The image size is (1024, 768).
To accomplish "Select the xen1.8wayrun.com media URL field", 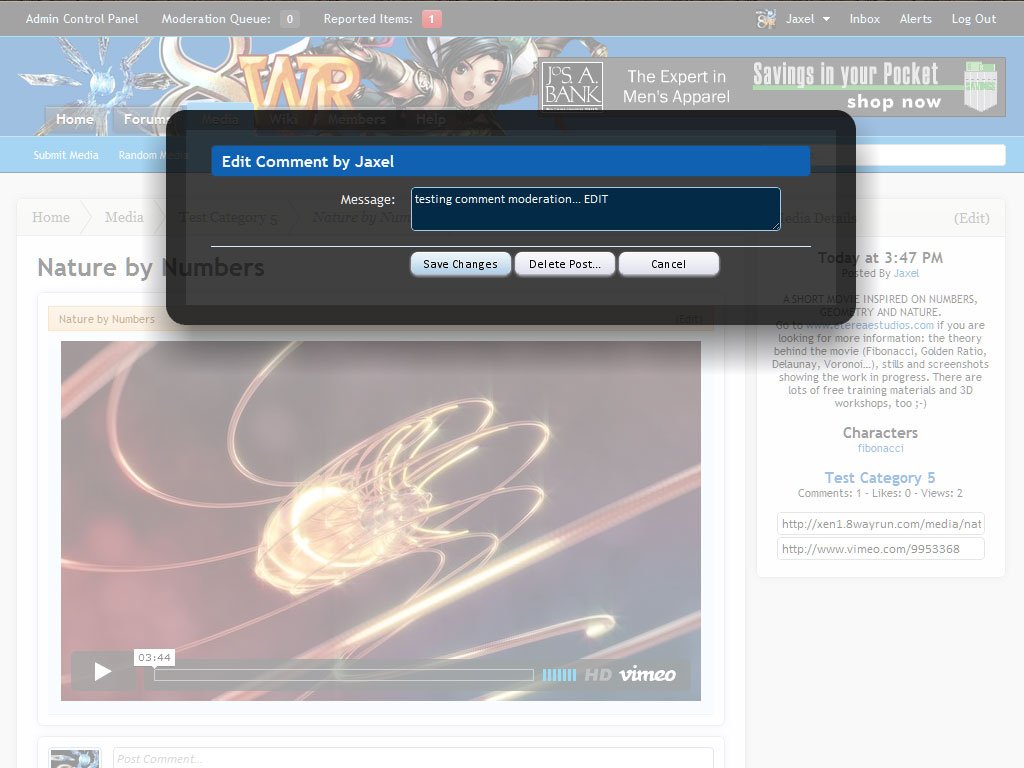I will [880, 524].
